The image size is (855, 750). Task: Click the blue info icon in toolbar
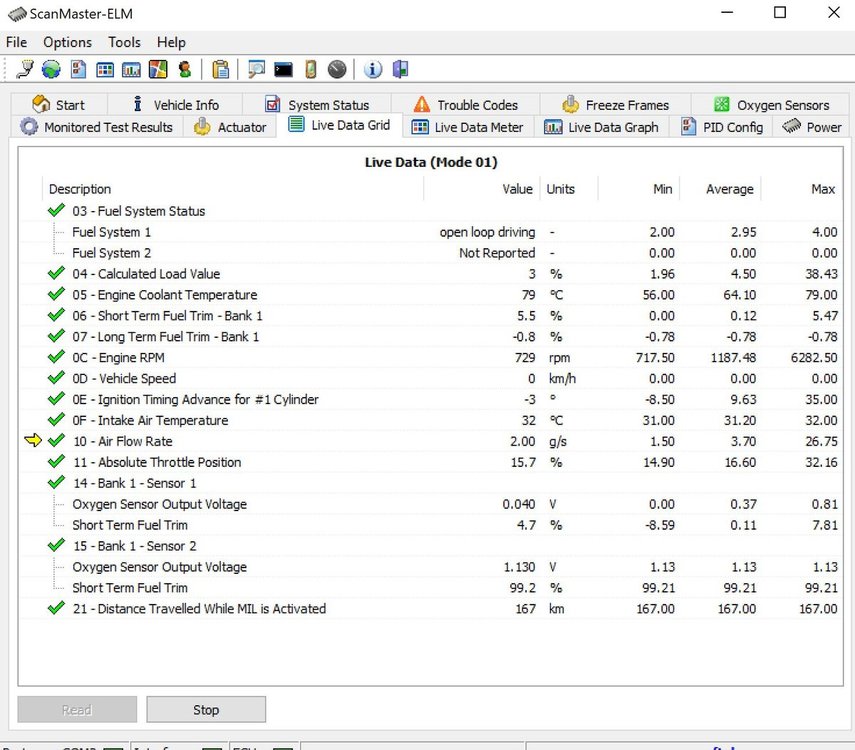click(373, 69)
